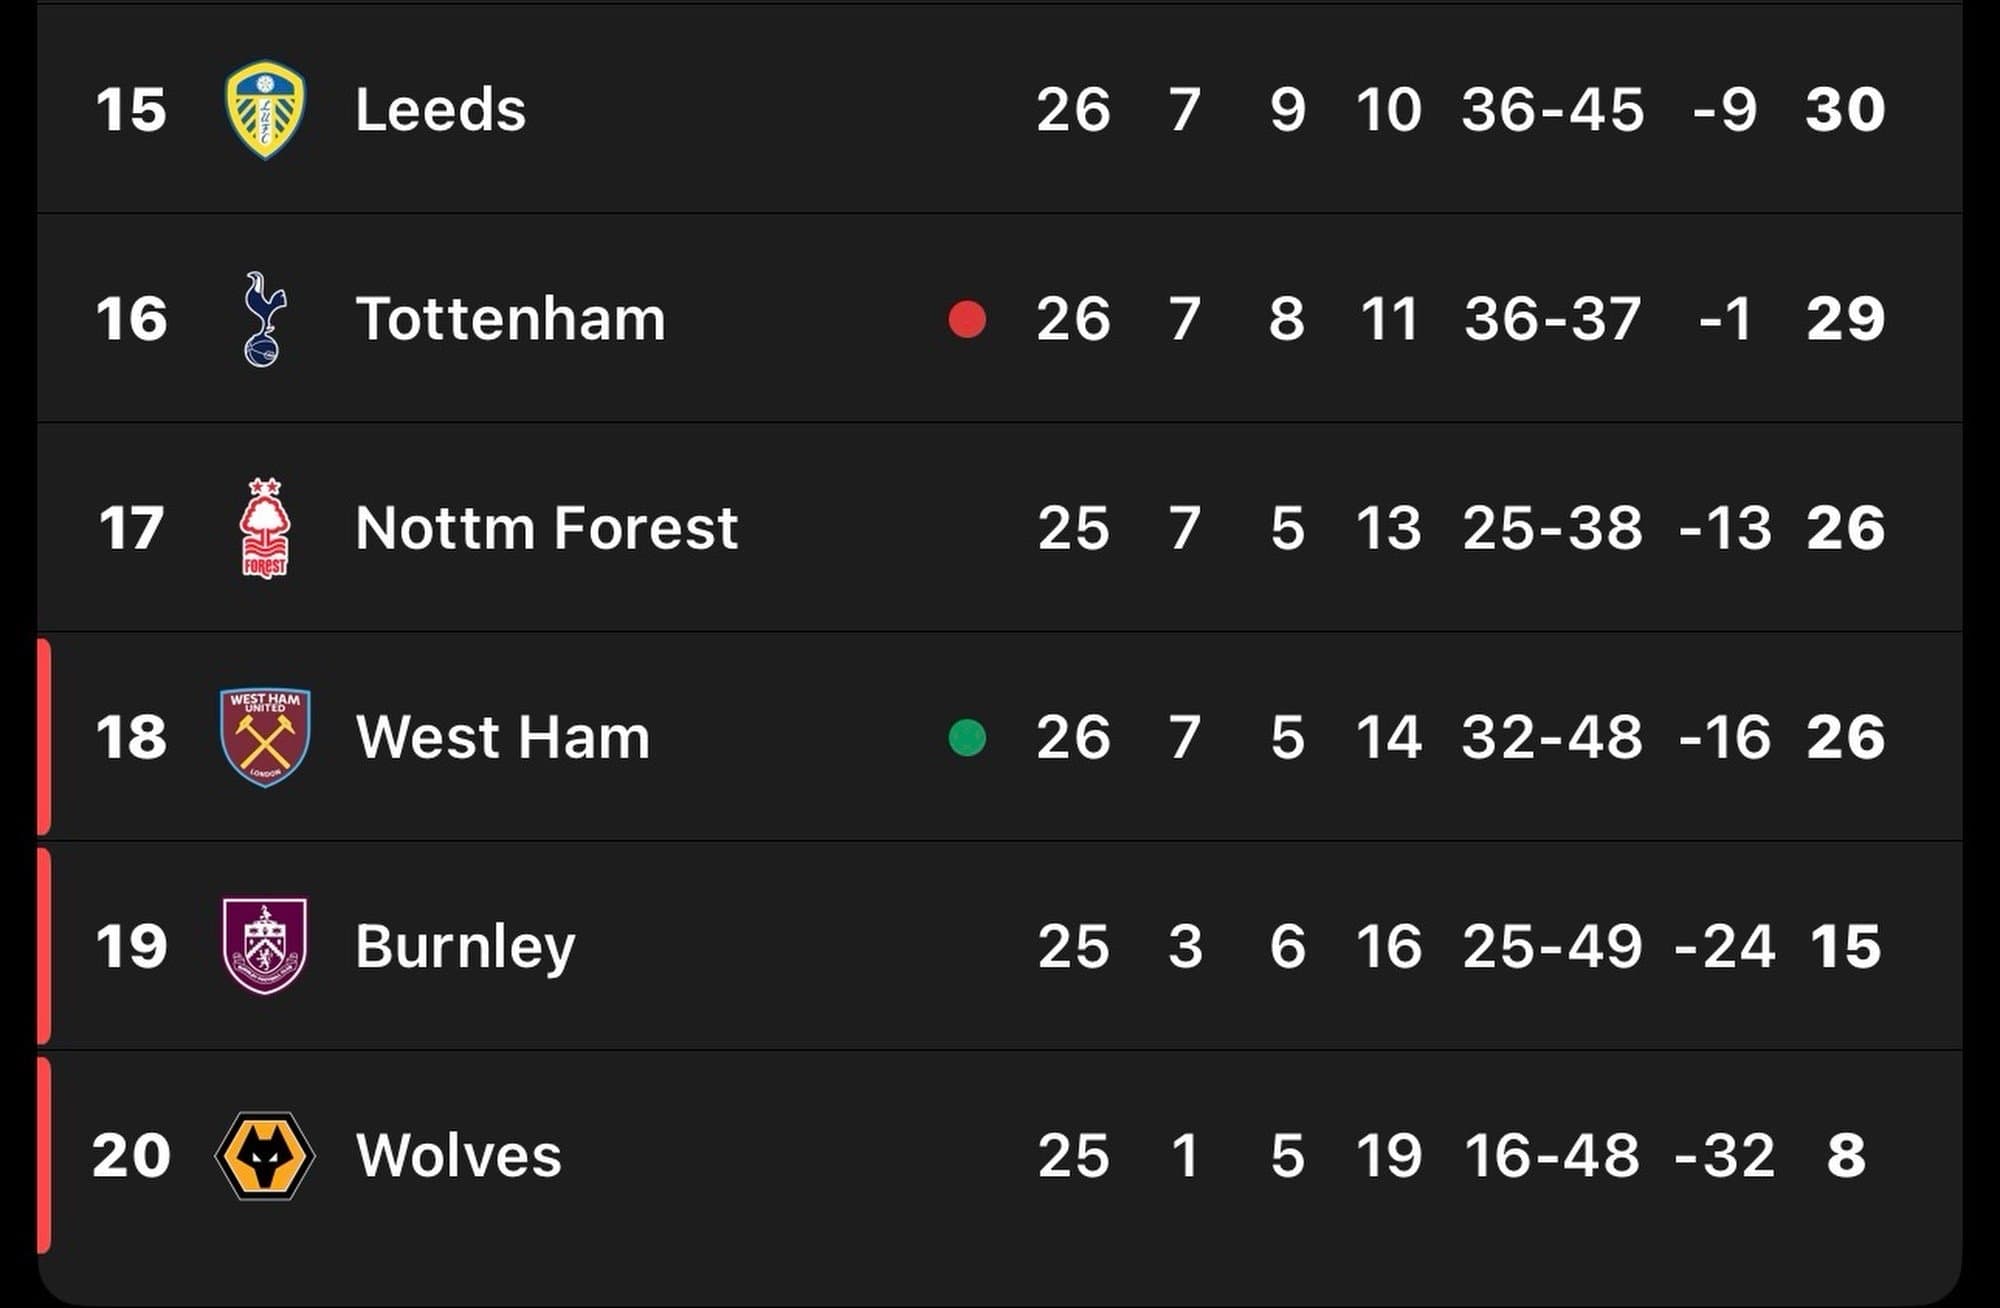Click the red relegation bar beside Burnley
Screen dimensions: 2000x1308
click(44, 946)
